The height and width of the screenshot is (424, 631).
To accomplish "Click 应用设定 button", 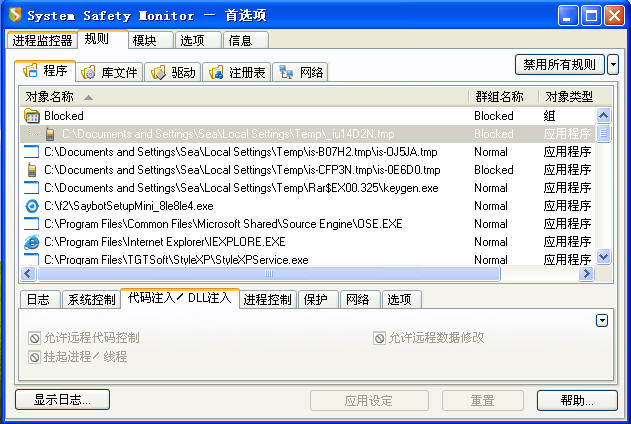I will pyautogui.click(x=369, y=400).
